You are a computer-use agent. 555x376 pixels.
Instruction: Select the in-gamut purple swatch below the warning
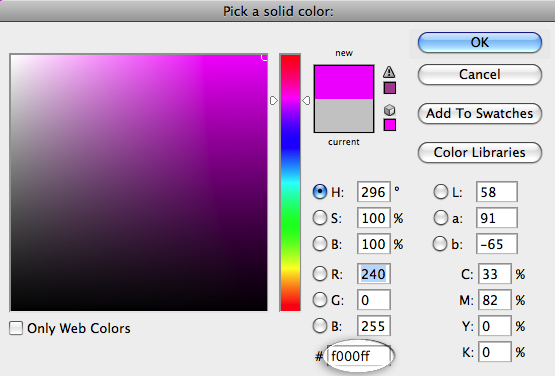[x=390, y=88]
